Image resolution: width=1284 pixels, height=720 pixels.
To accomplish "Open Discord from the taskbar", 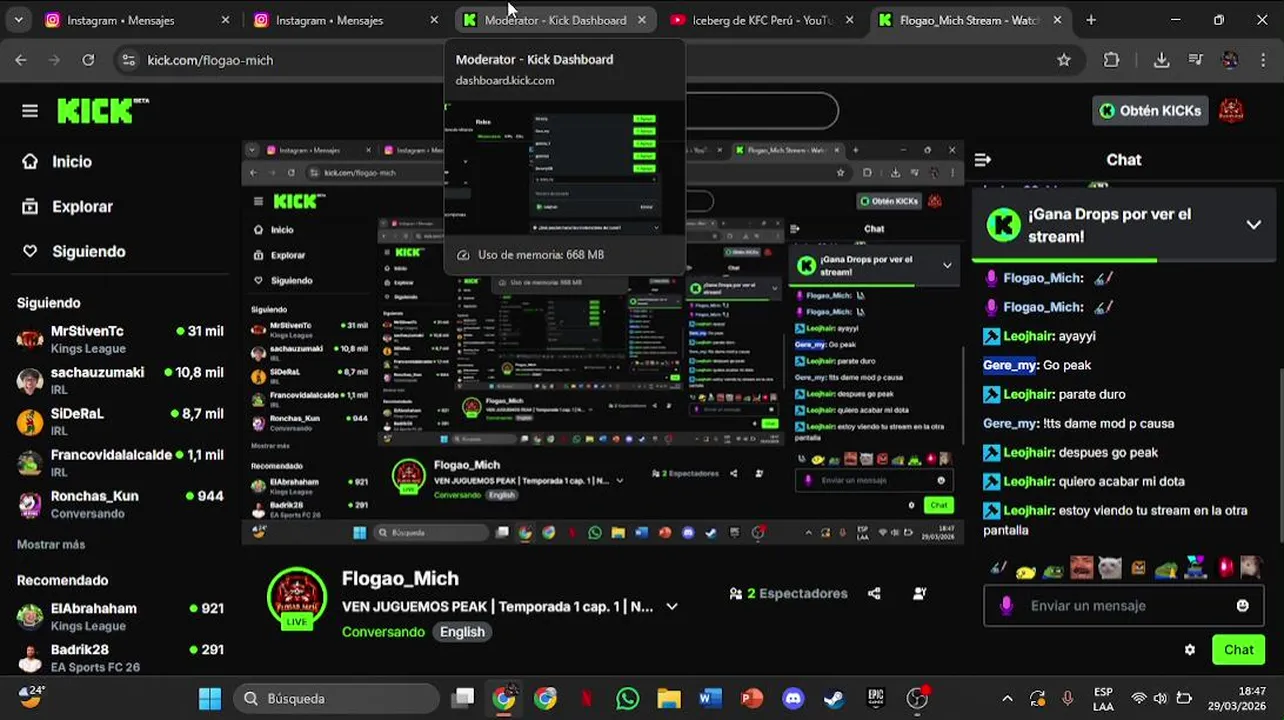I will (793, 698).
